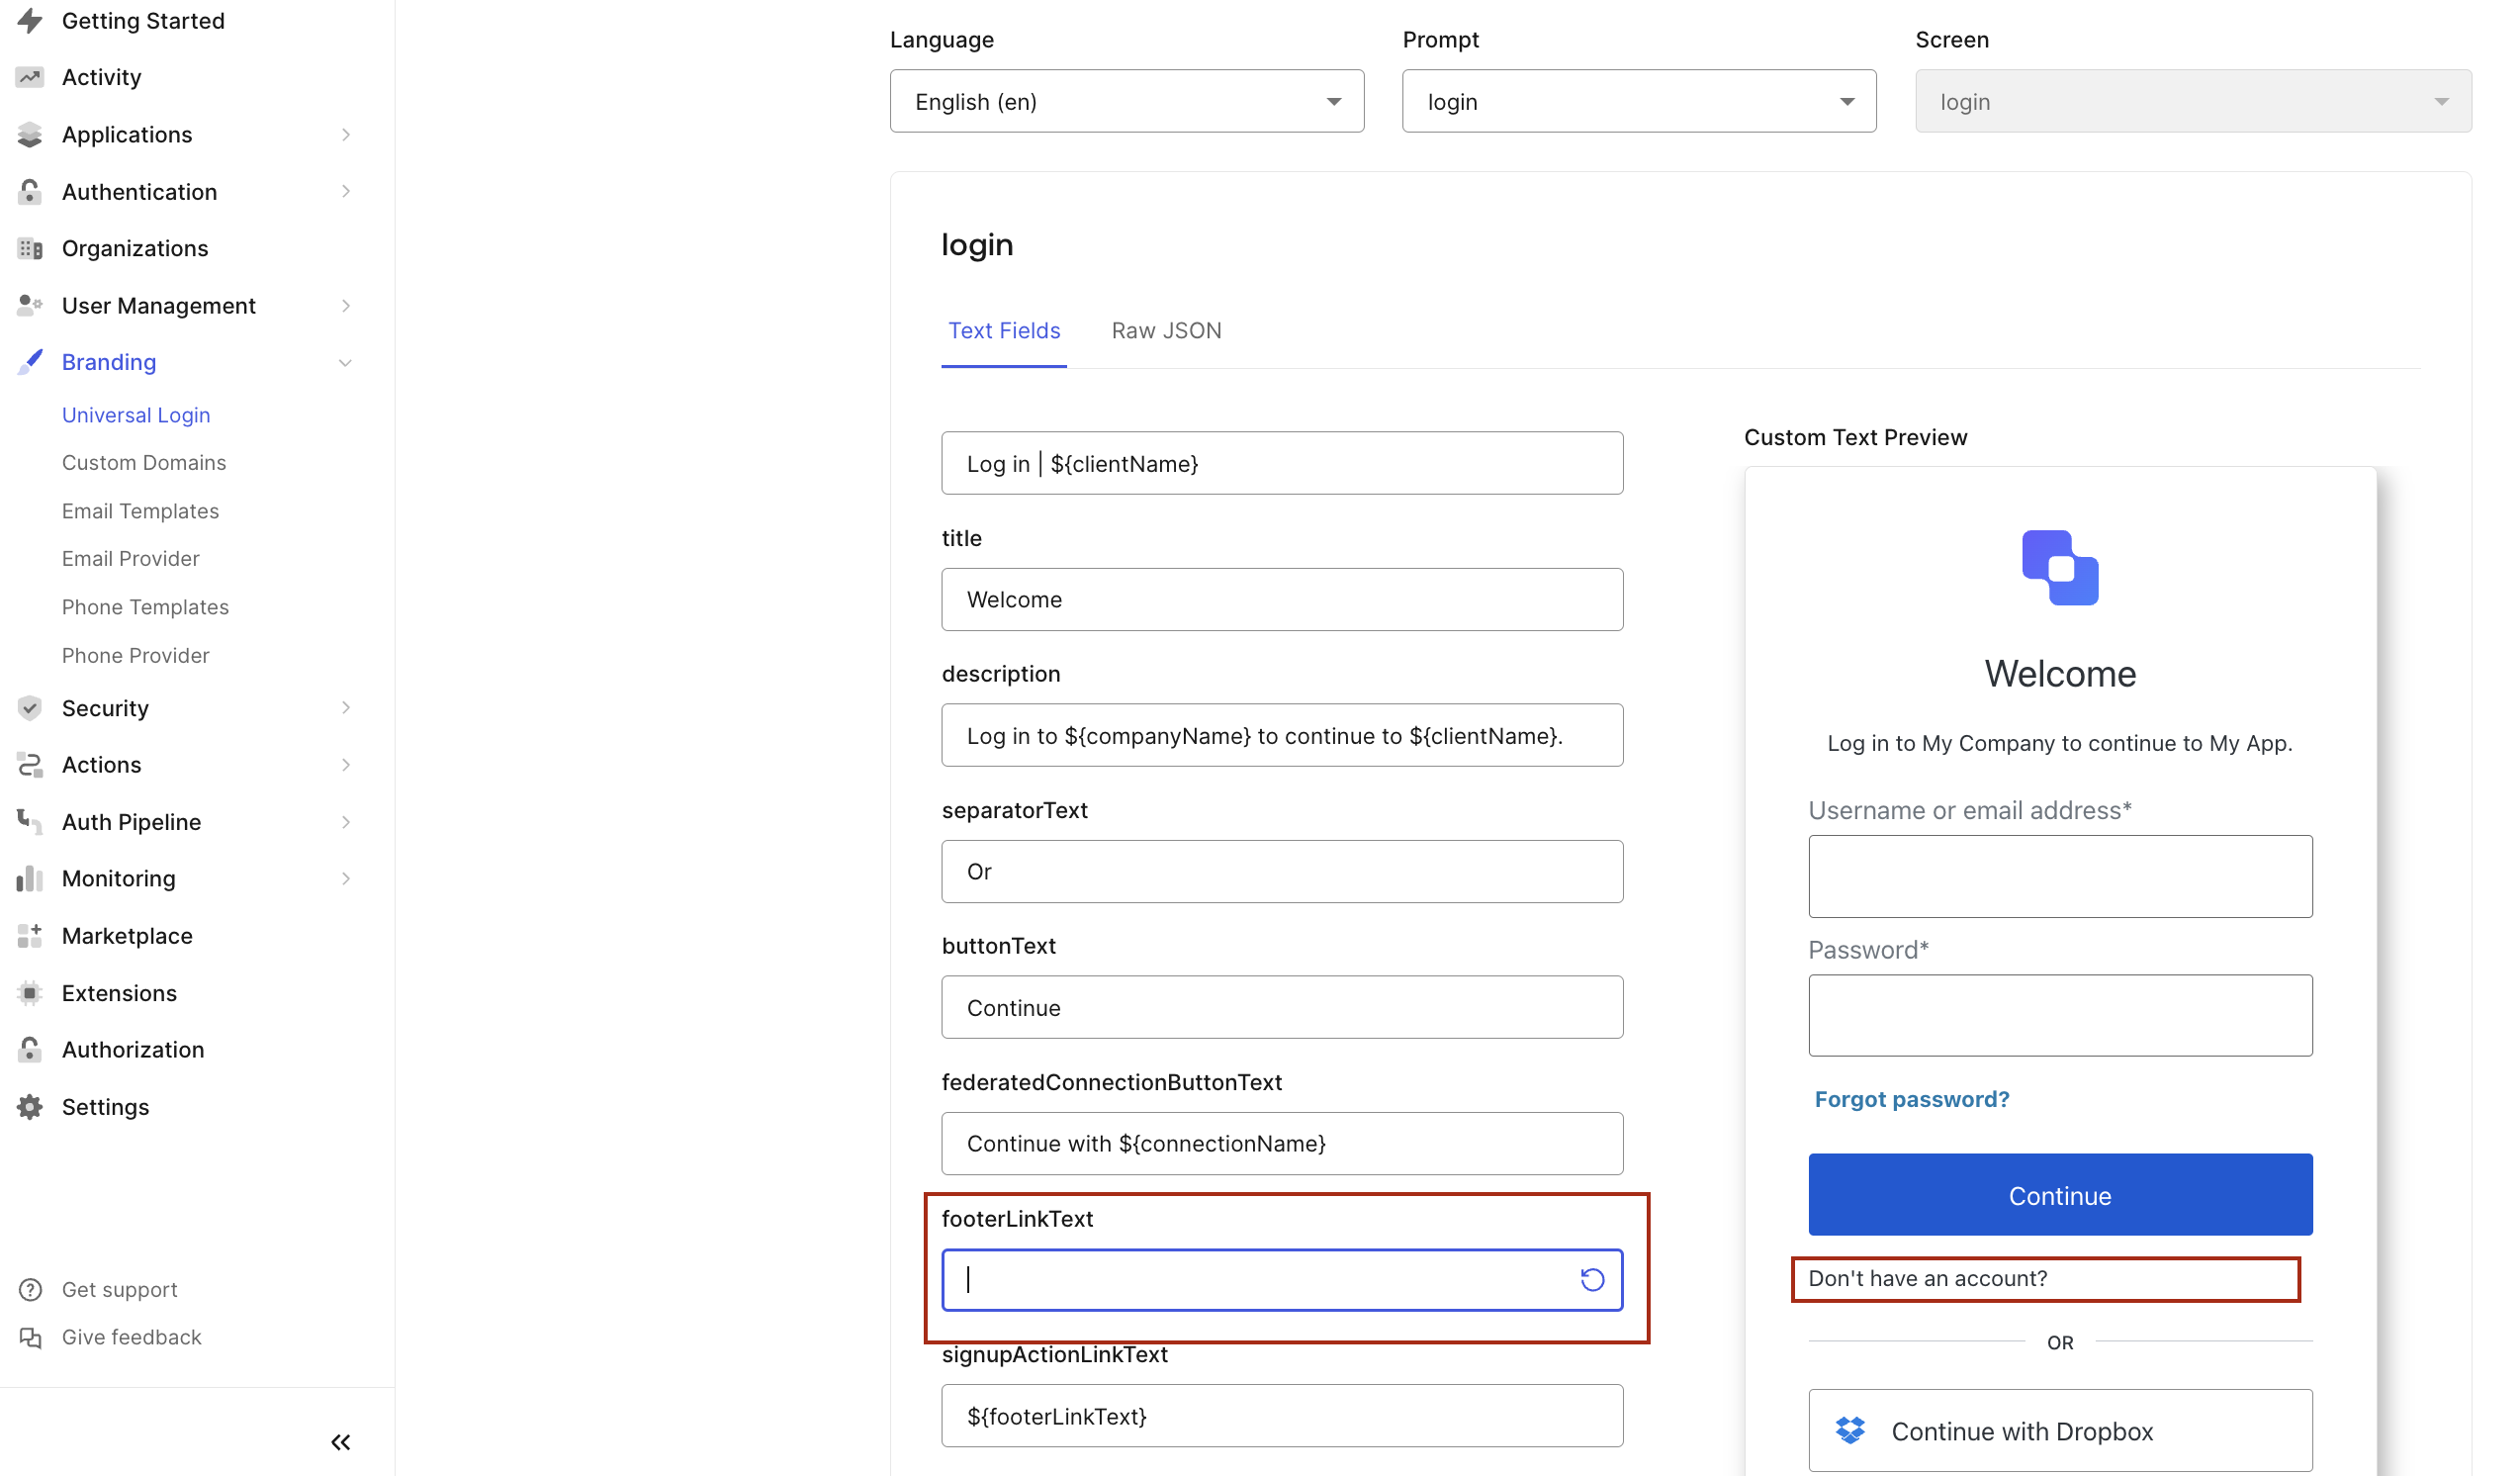Click the Extensions chip icon

30,992
